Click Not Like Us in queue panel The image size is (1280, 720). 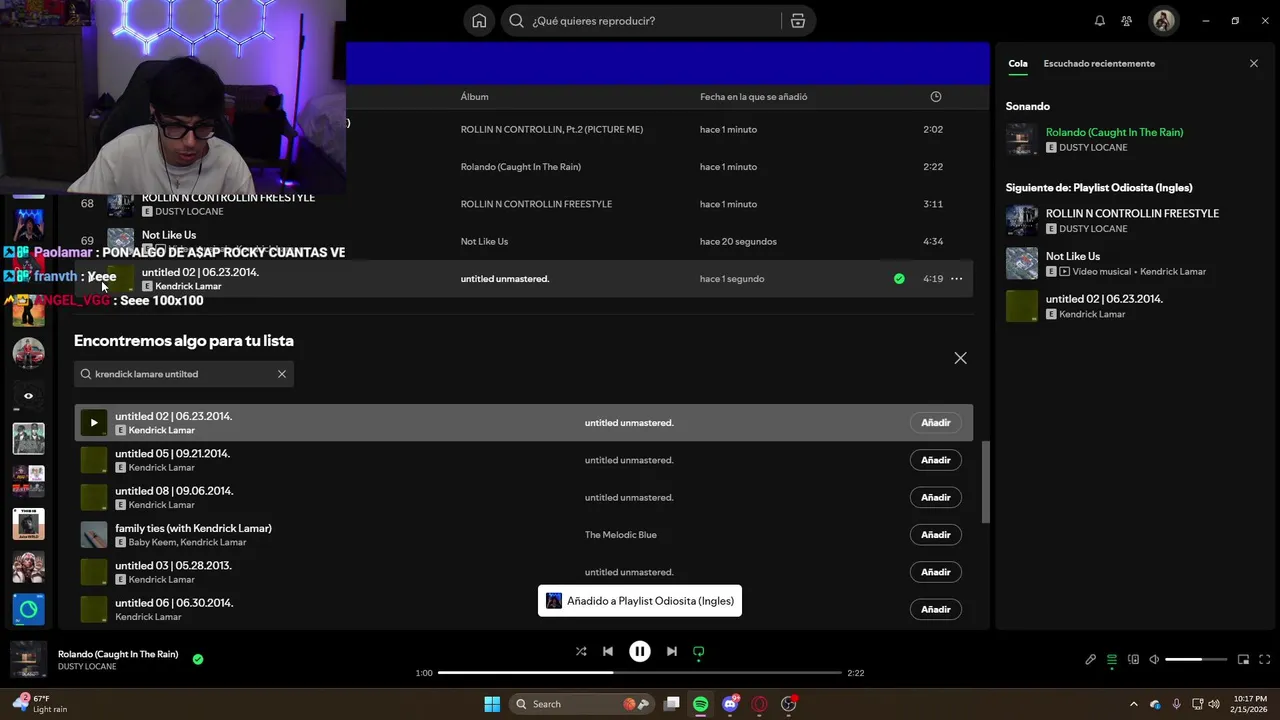(1073, 256)
